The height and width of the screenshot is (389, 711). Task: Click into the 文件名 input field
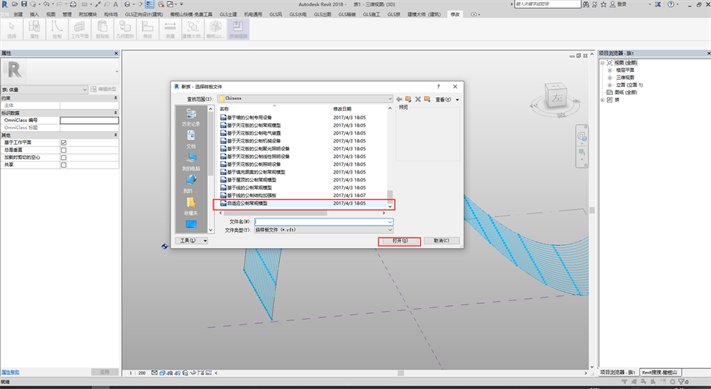click(320, 222)
